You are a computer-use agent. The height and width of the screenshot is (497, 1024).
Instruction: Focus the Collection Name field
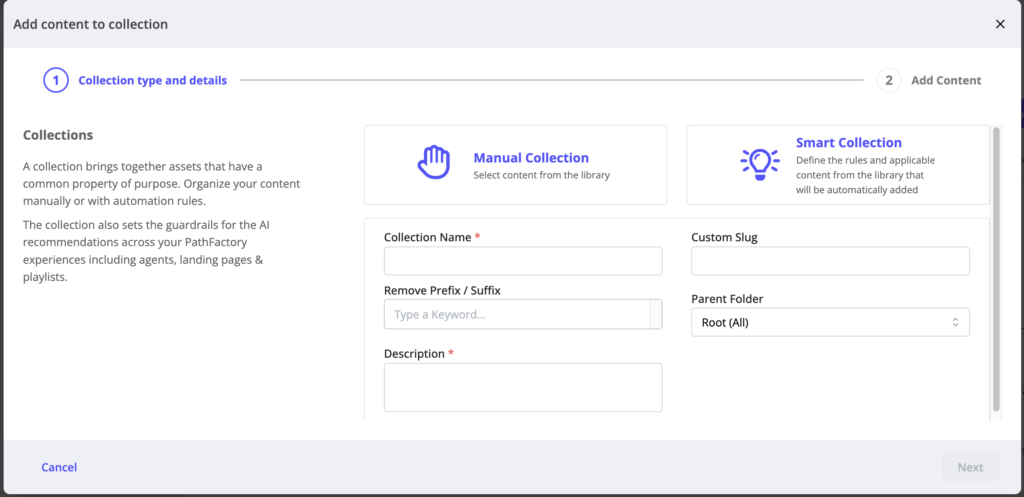(x=523, y=261)
